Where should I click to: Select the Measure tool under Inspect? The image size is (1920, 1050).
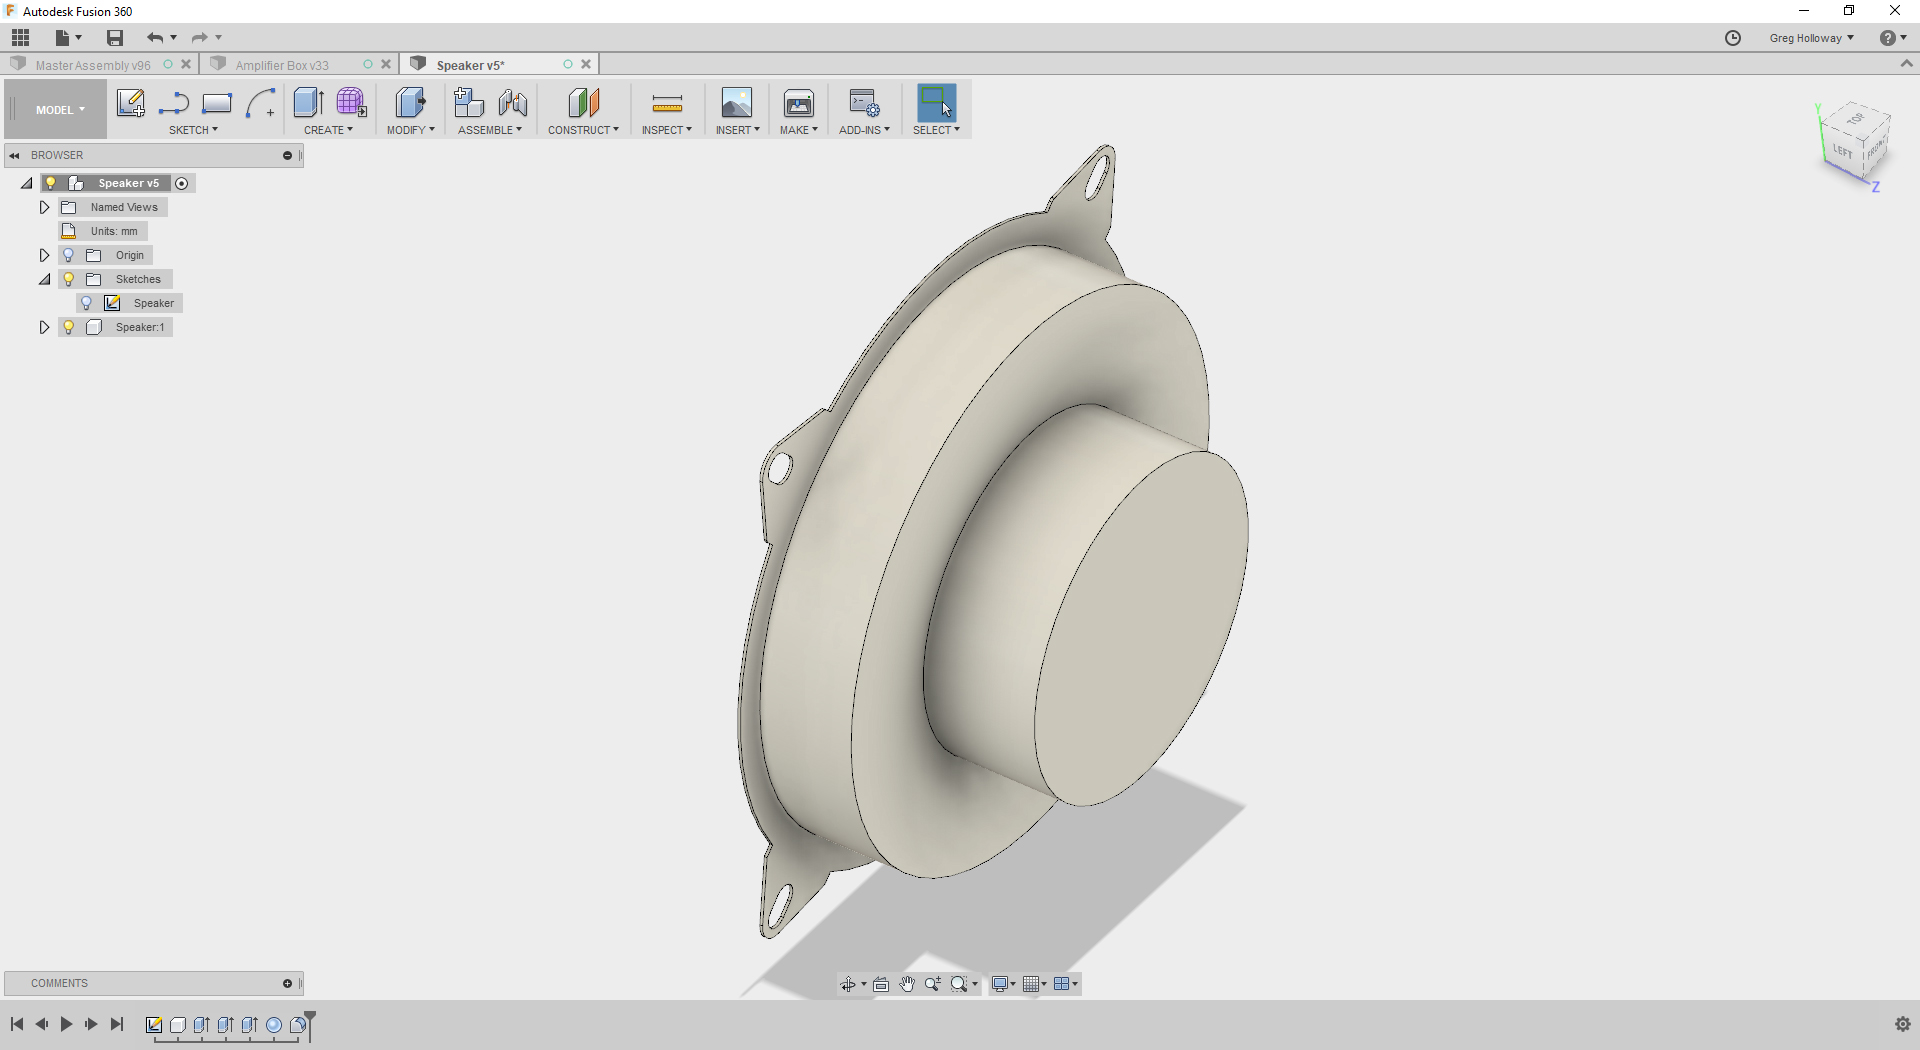(x=666, y=103)
